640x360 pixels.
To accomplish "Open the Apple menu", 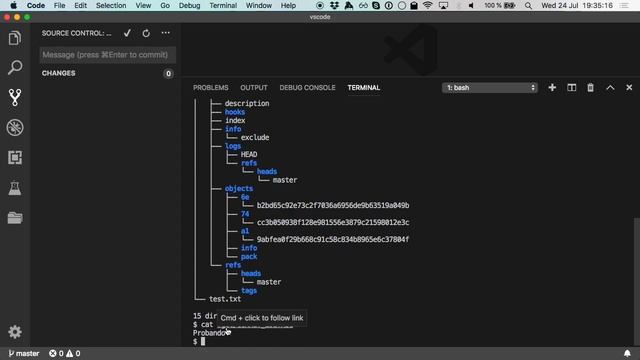I will pos(13,5).
